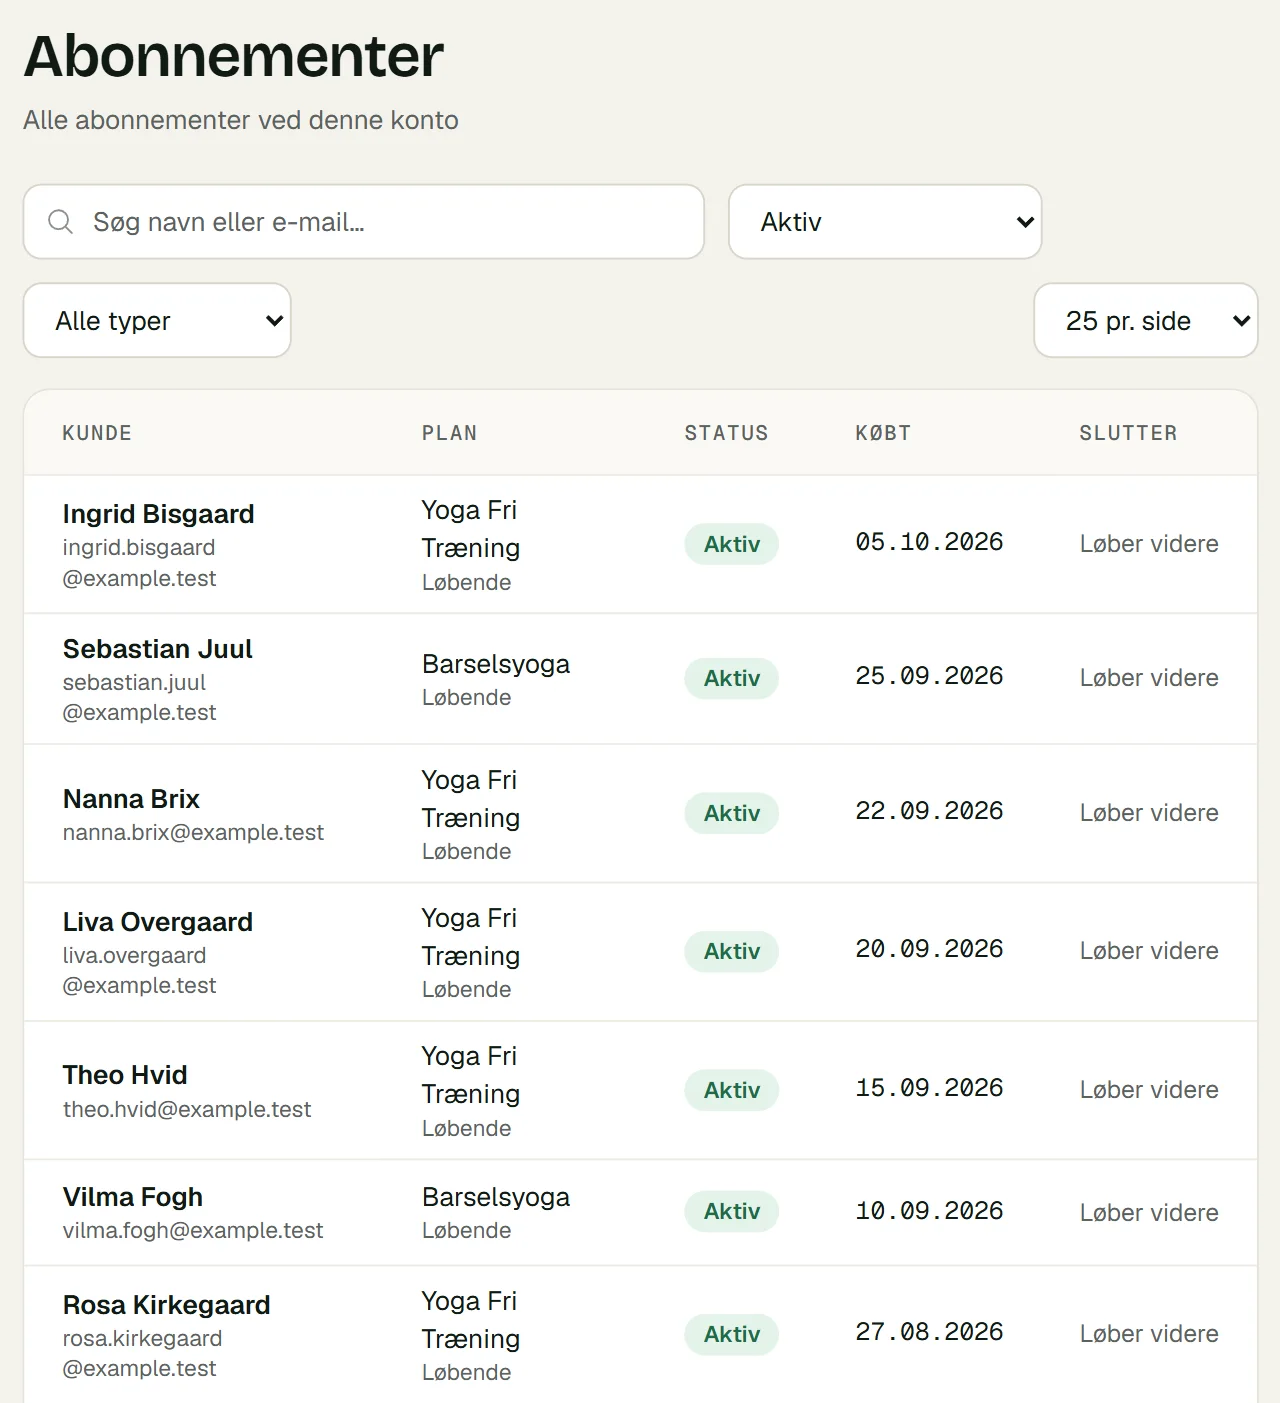Screen dimensions: 1280x1403
Task: Select customer name Theo Hvid
Action: point(125,1075)
